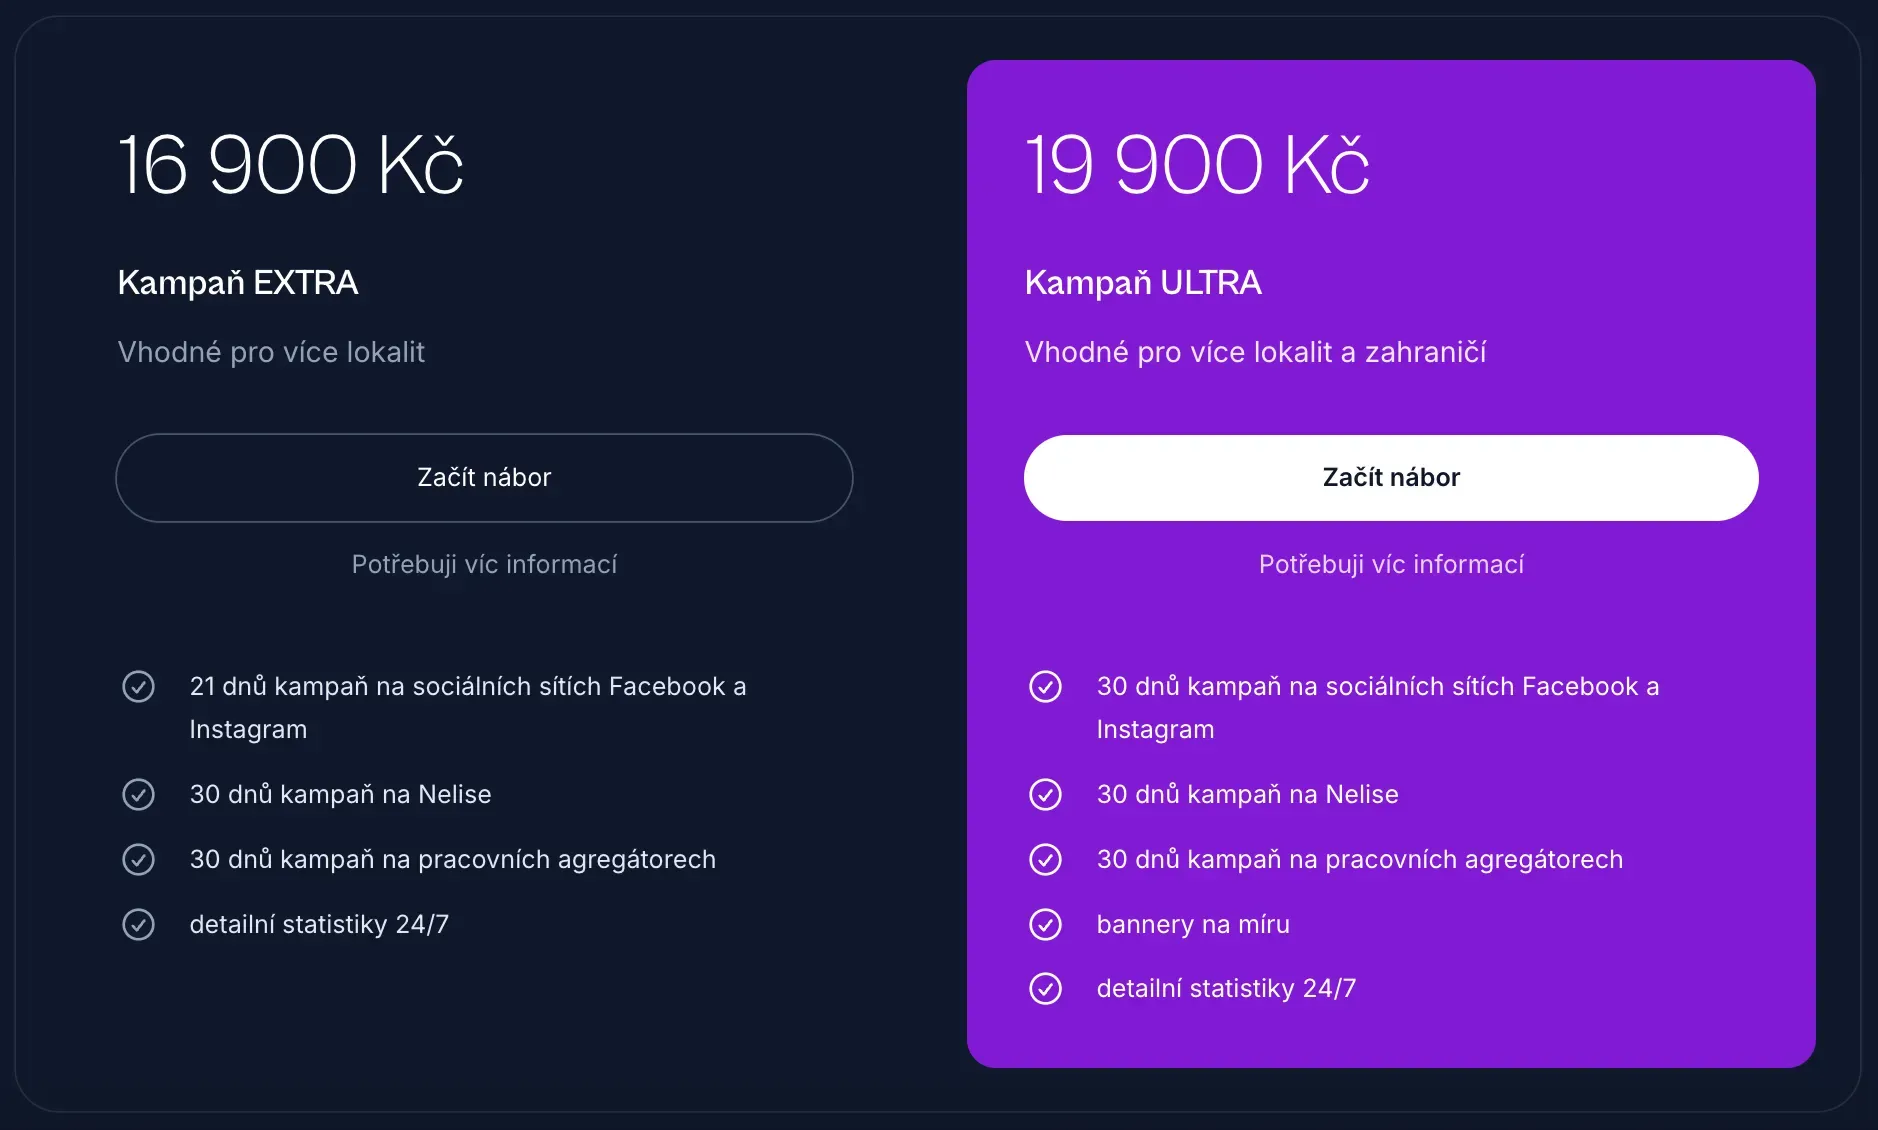Screen dimensions: 1878x1130
Task: Select the 'Kampaň EXTRA' heading
Action: coord(238,283)
